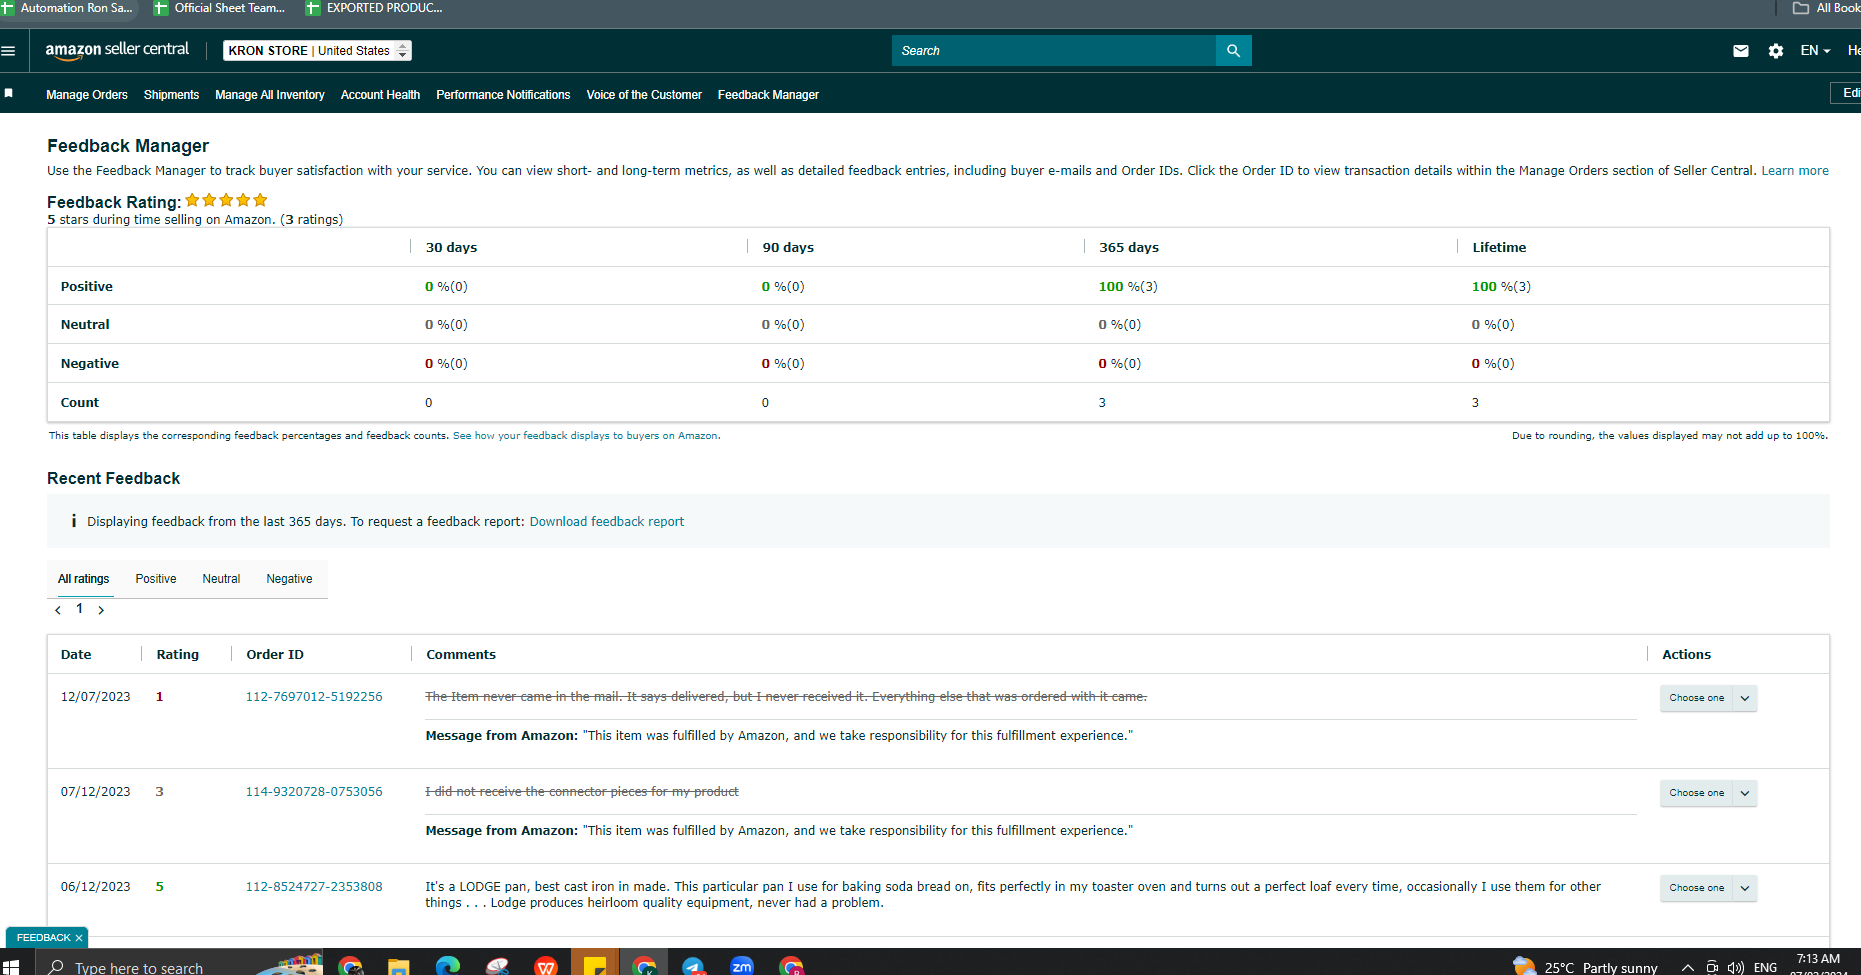Click the info icon in feedback notice
This screenshot has width=1861, height=975.
pos(74,521)
